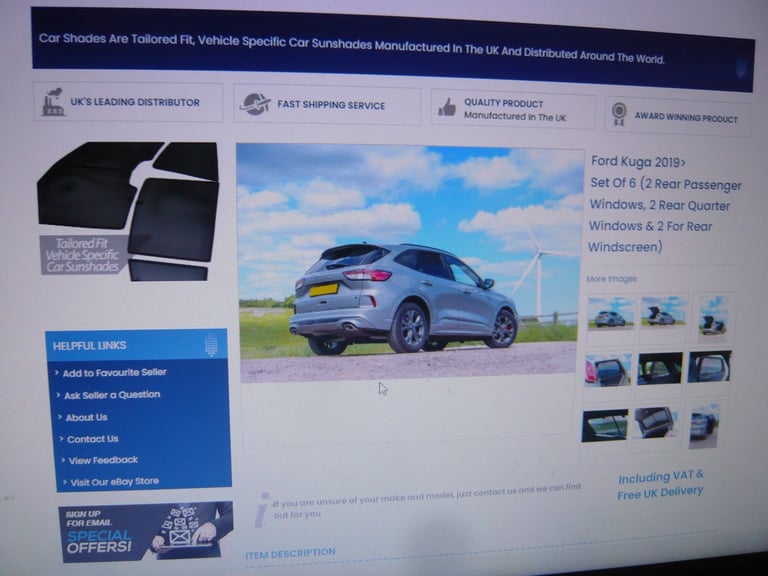
Task: Visit Our eBay Store link
Action: pos(115,482)
